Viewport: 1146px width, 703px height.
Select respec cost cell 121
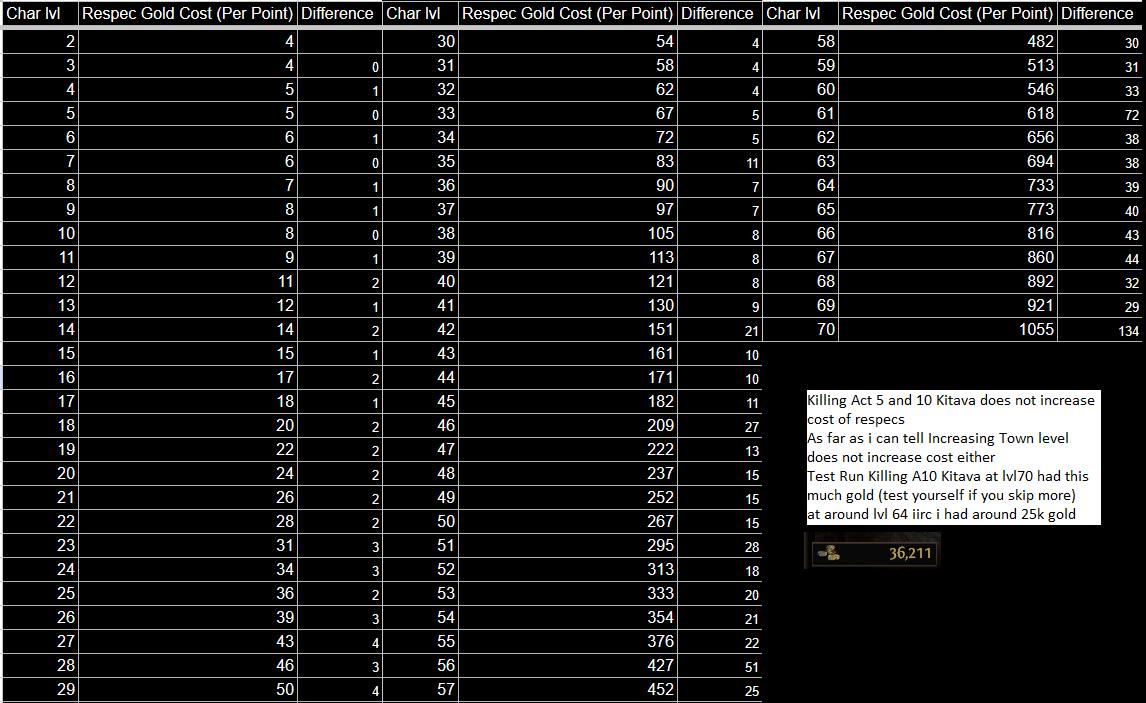coord(568,281)
